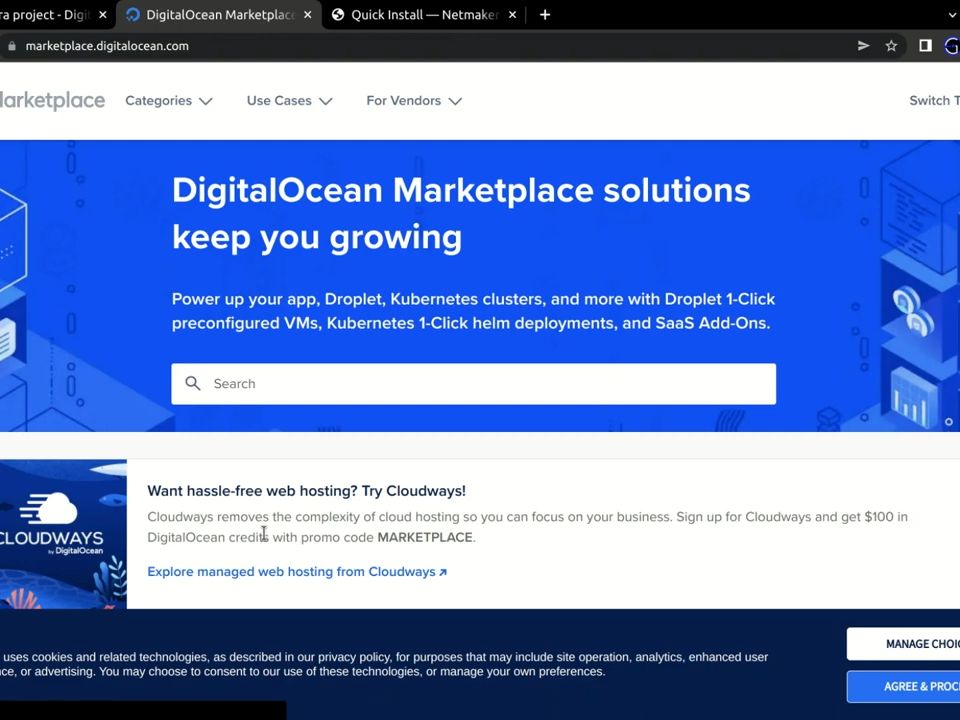Switch to the Quick Install Netmaker tab
This screenshot has width=960, height=720.
pyautogui.click(x=424, y=15)
